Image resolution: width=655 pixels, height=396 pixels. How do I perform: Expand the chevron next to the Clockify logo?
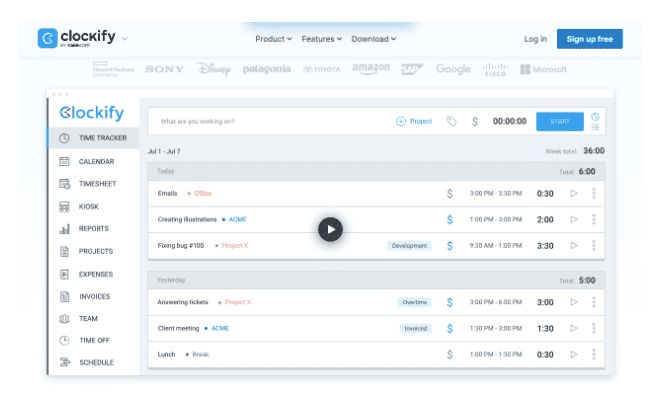(124, 39)
